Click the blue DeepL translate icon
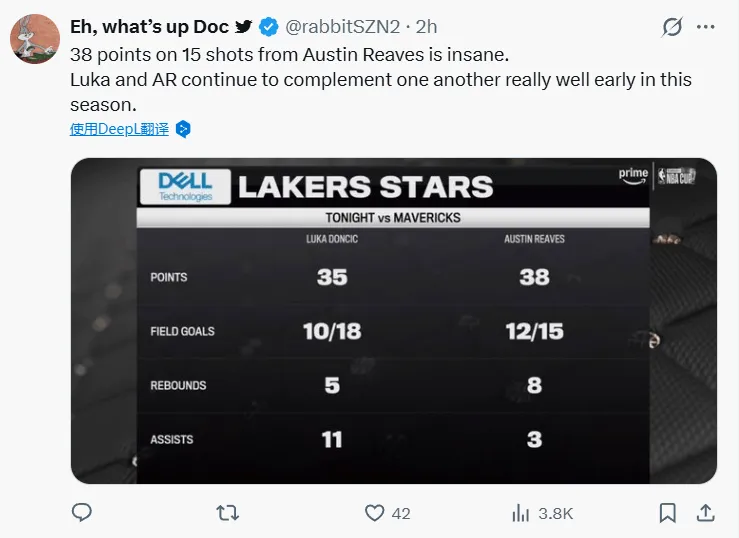Viewport: 739px width, 538px height. [x=182, y=129]
